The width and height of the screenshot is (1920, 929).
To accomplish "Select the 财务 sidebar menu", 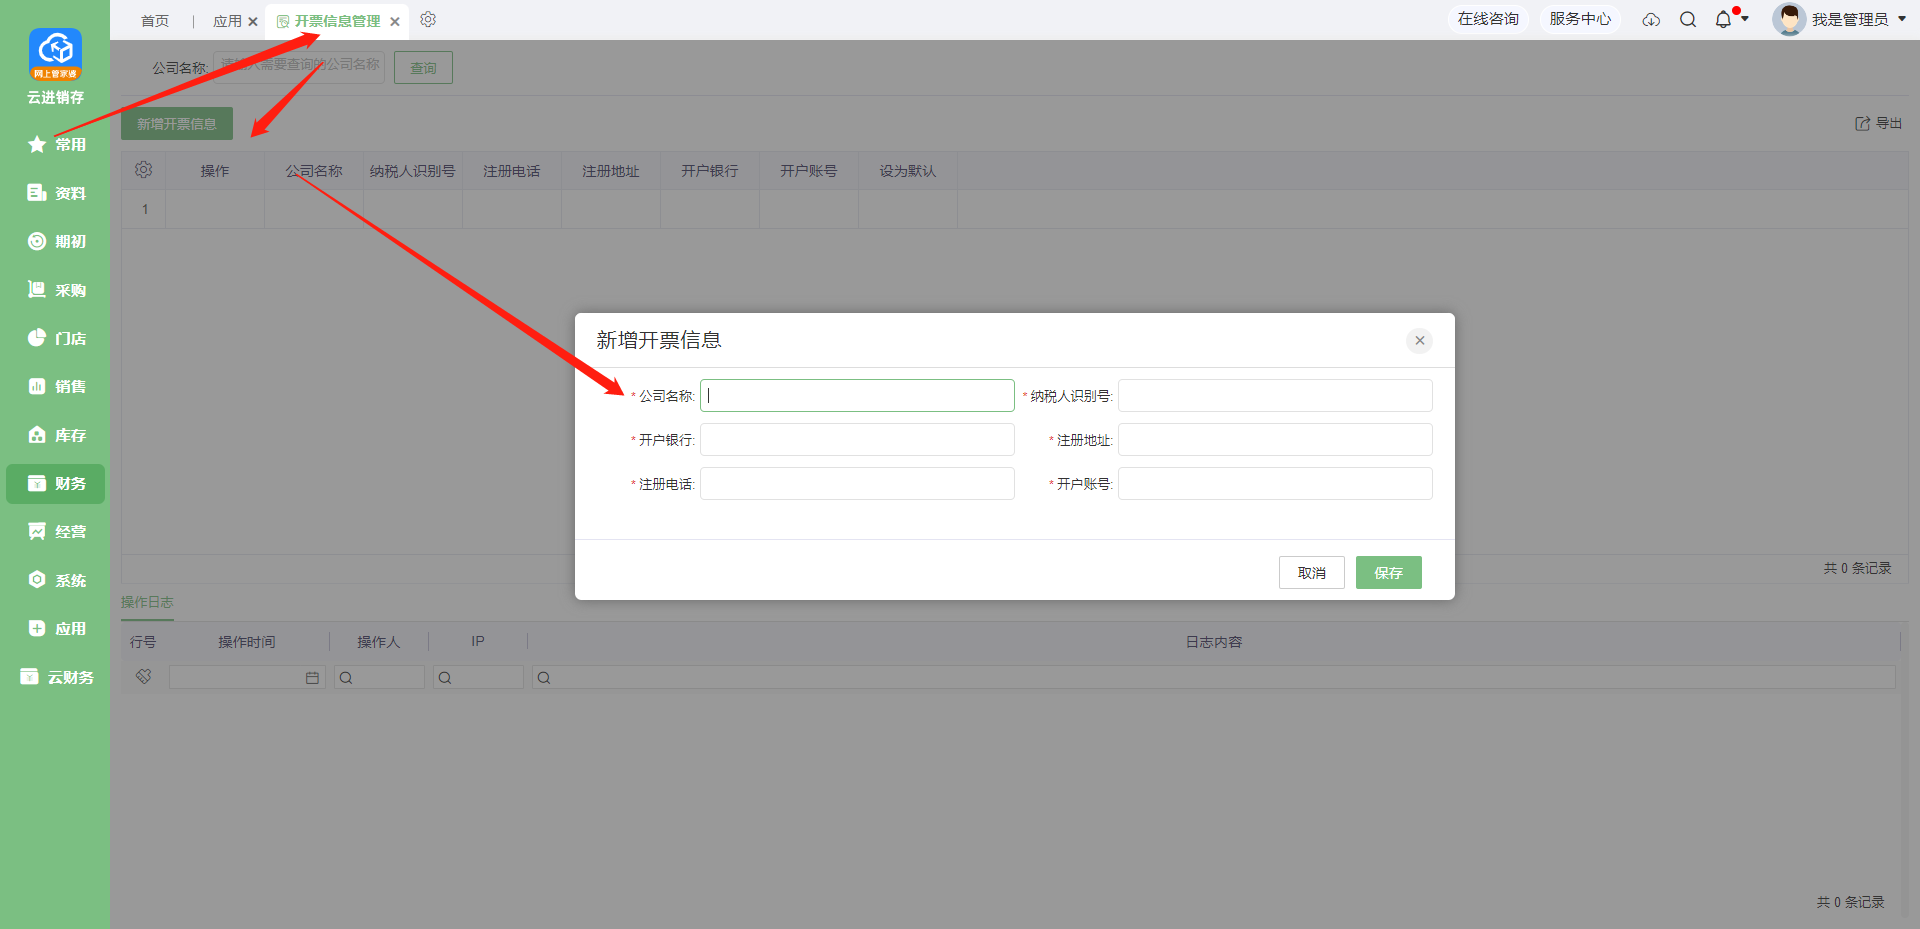I will [56, 483].
